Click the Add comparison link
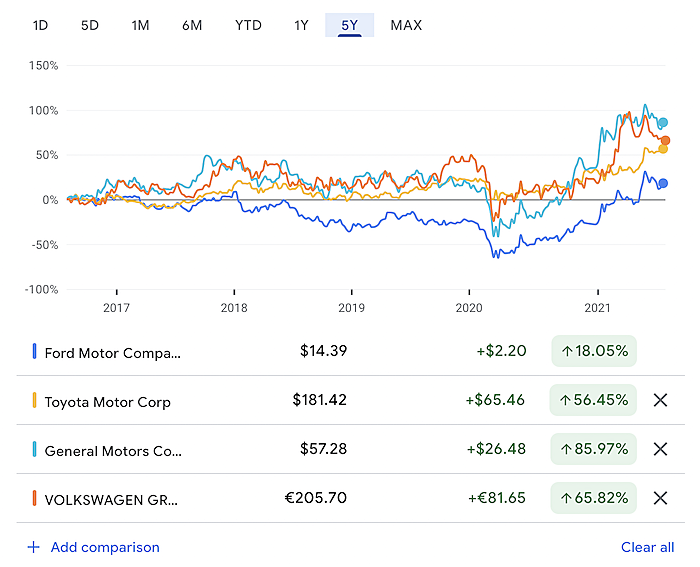Viewport: 700px width, 567px height. (x=105, y=547)
